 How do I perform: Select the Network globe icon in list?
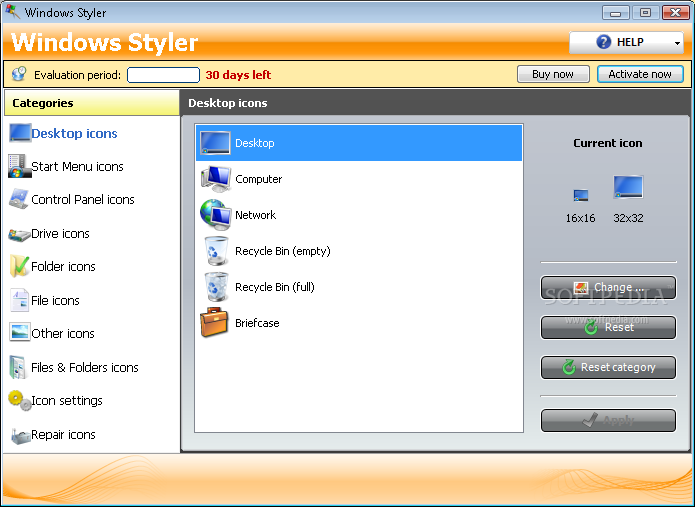(x=215, y=215)
